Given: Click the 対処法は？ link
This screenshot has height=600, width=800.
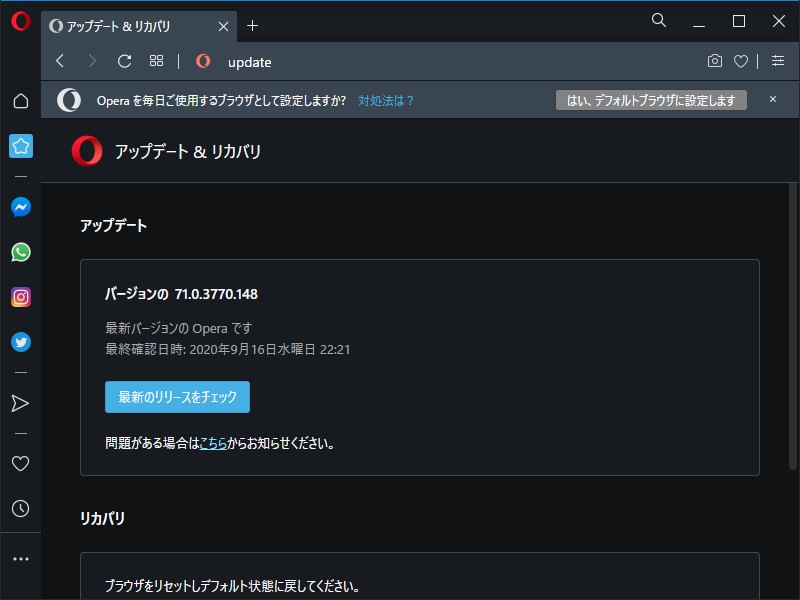Looking at the screenshot, I should (386, 101).
